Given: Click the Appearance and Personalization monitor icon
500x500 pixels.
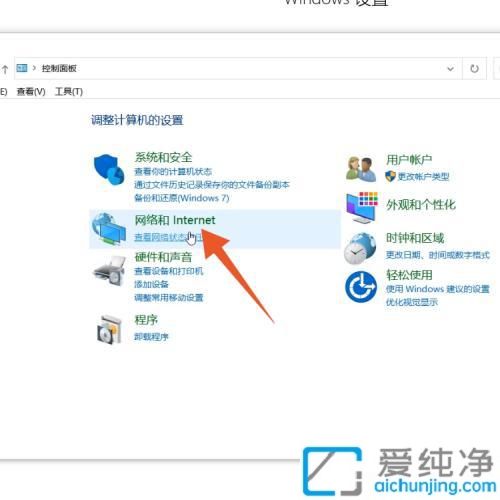Looking at the screenshot, I should pos(362,208).
